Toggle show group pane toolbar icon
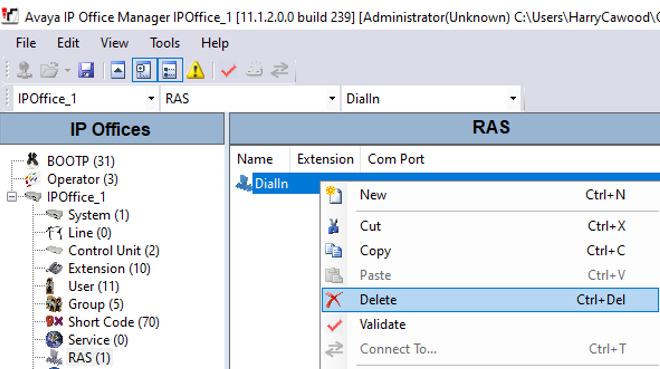This screenshot has width=660, height=369. click(x=170, y=70)
